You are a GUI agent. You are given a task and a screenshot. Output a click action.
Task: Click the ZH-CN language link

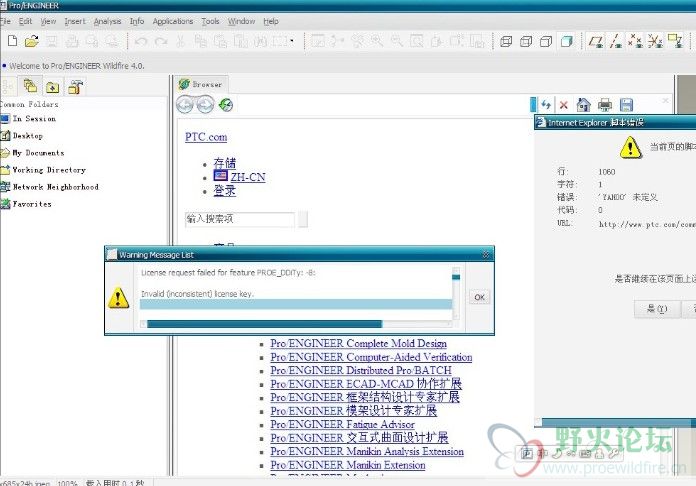[x=248, y=177]
